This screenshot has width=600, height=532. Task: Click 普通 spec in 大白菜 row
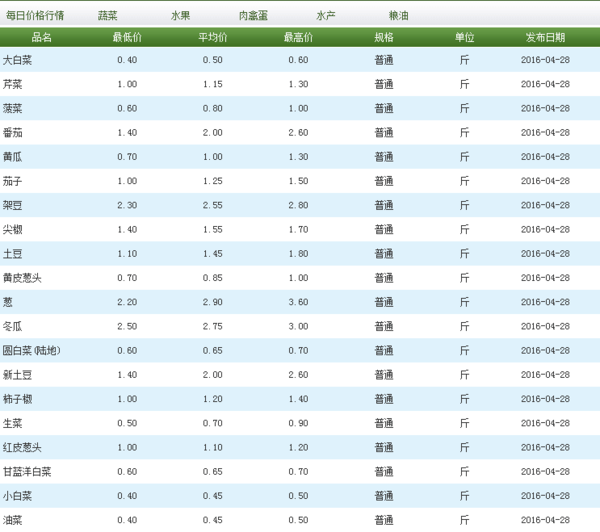click(384, 60)
